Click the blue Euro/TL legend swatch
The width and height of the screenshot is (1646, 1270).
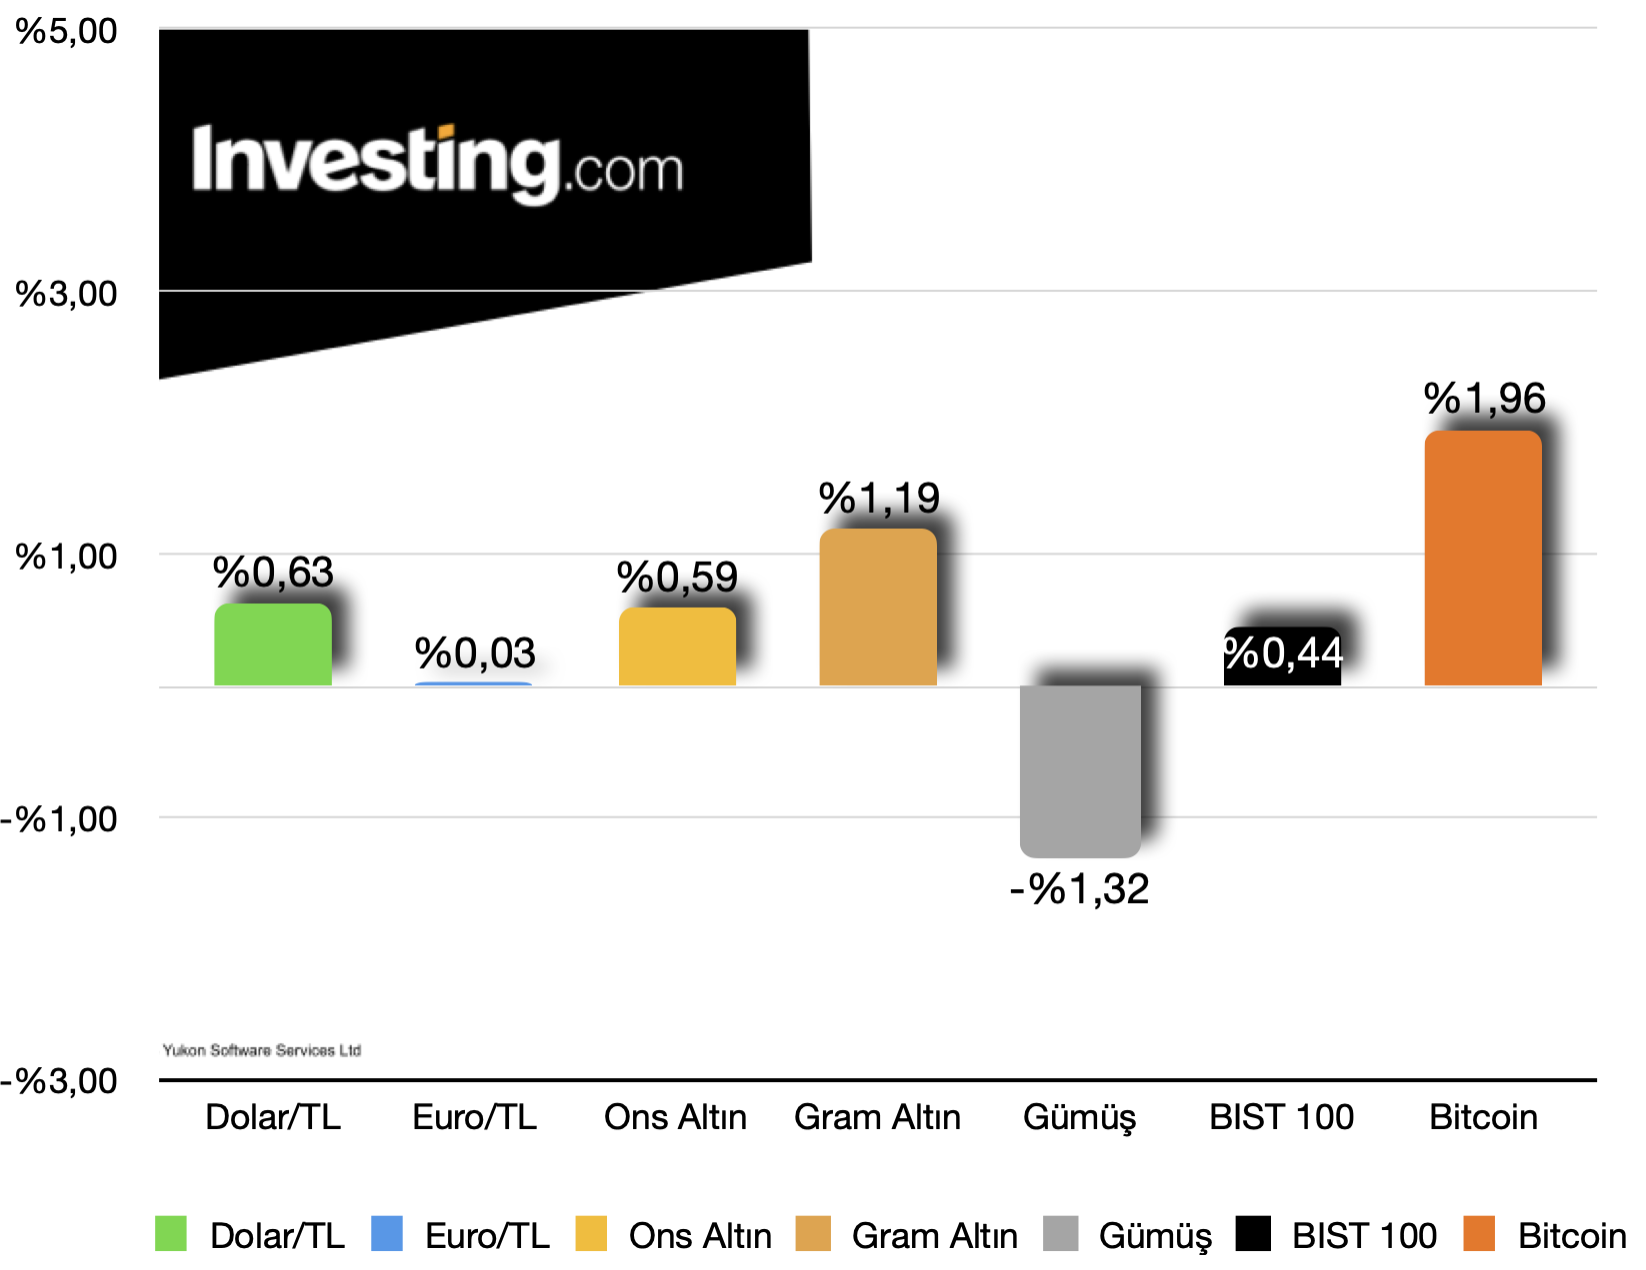[387, 1233]
